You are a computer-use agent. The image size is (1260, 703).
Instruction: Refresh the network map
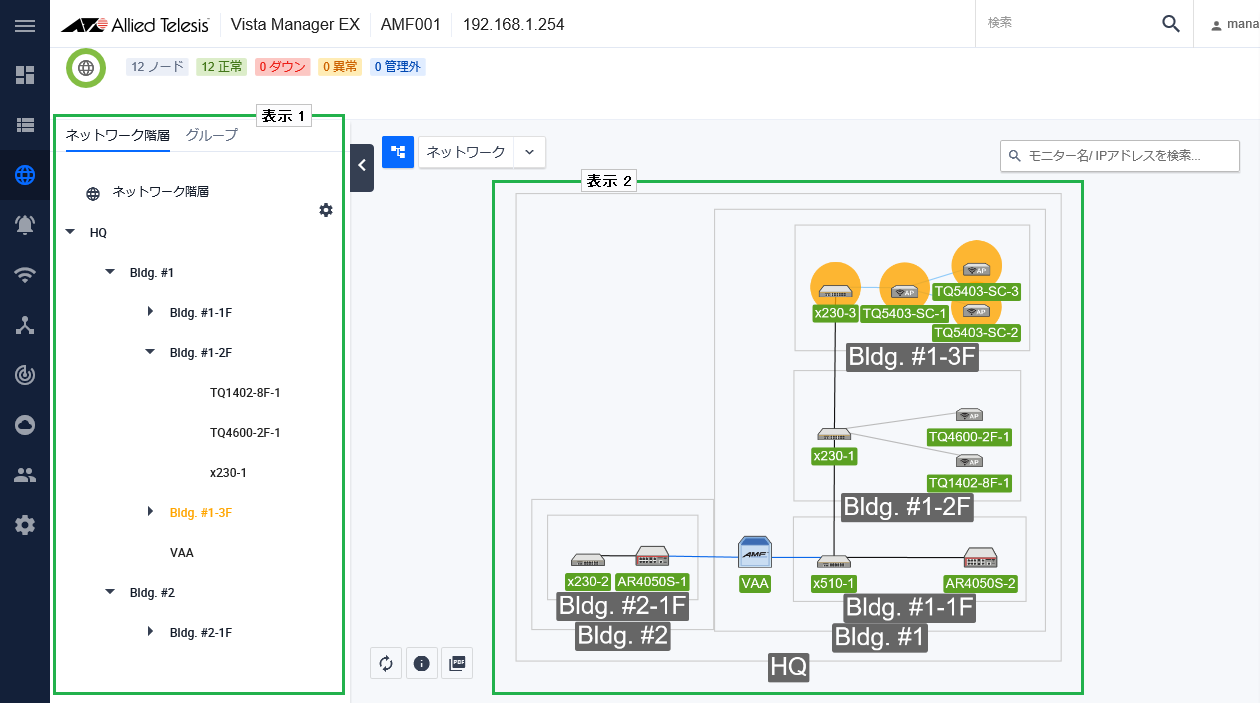pos(386,663)
